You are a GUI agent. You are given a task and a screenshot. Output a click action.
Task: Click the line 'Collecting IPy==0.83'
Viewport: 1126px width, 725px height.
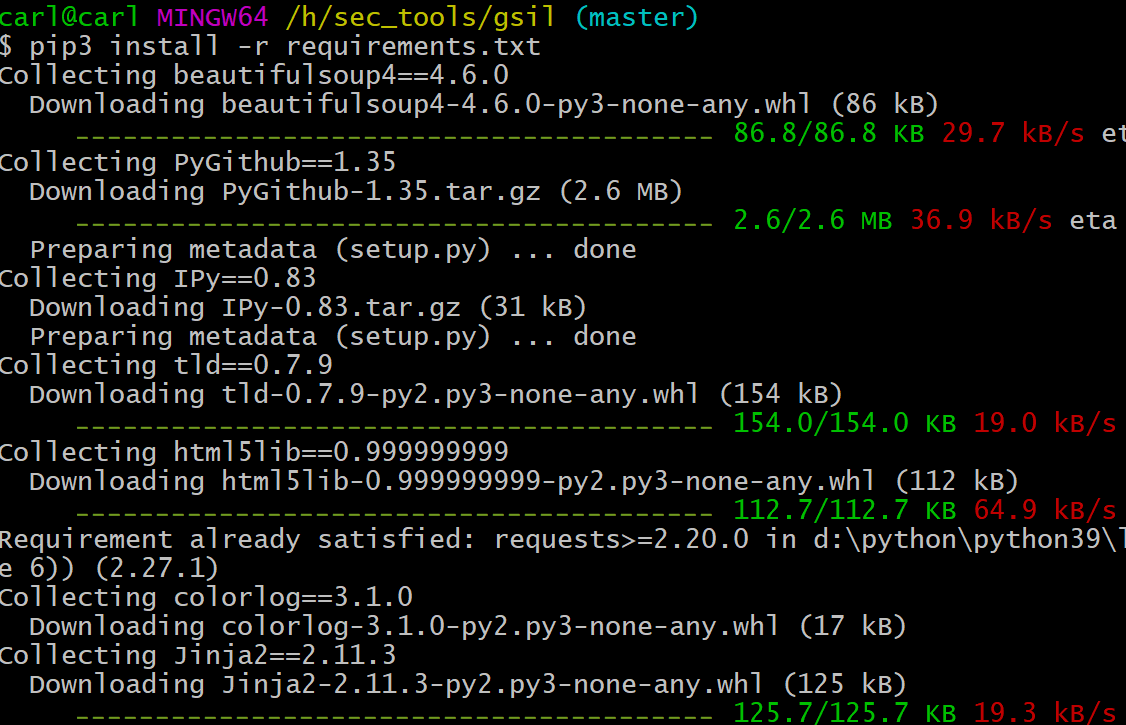158,279
